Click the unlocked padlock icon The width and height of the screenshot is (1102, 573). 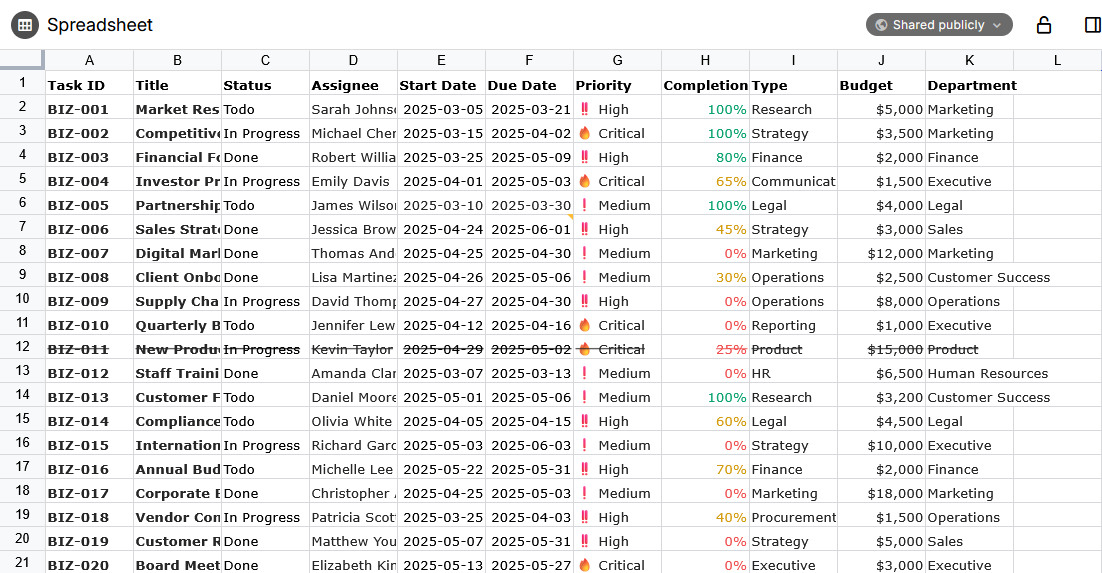[x=1044, y=25]
